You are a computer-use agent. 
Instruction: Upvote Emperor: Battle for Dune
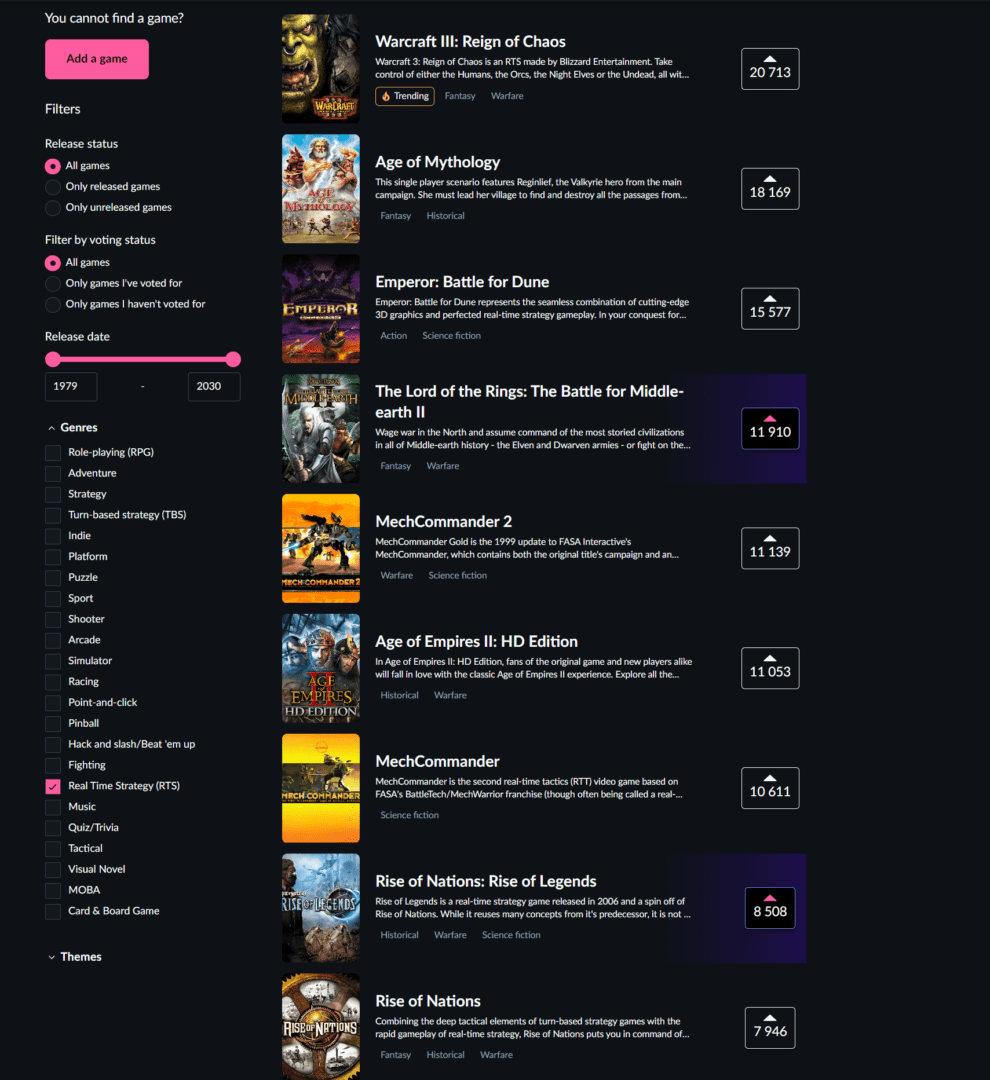click(x=770, y=309)
